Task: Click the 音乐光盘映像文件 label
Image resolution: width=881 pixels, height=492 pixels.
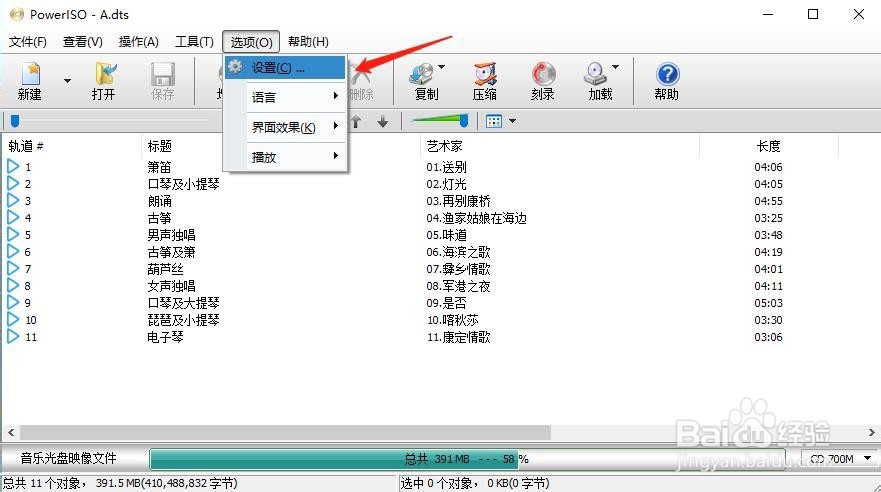Action: point(69,458)
